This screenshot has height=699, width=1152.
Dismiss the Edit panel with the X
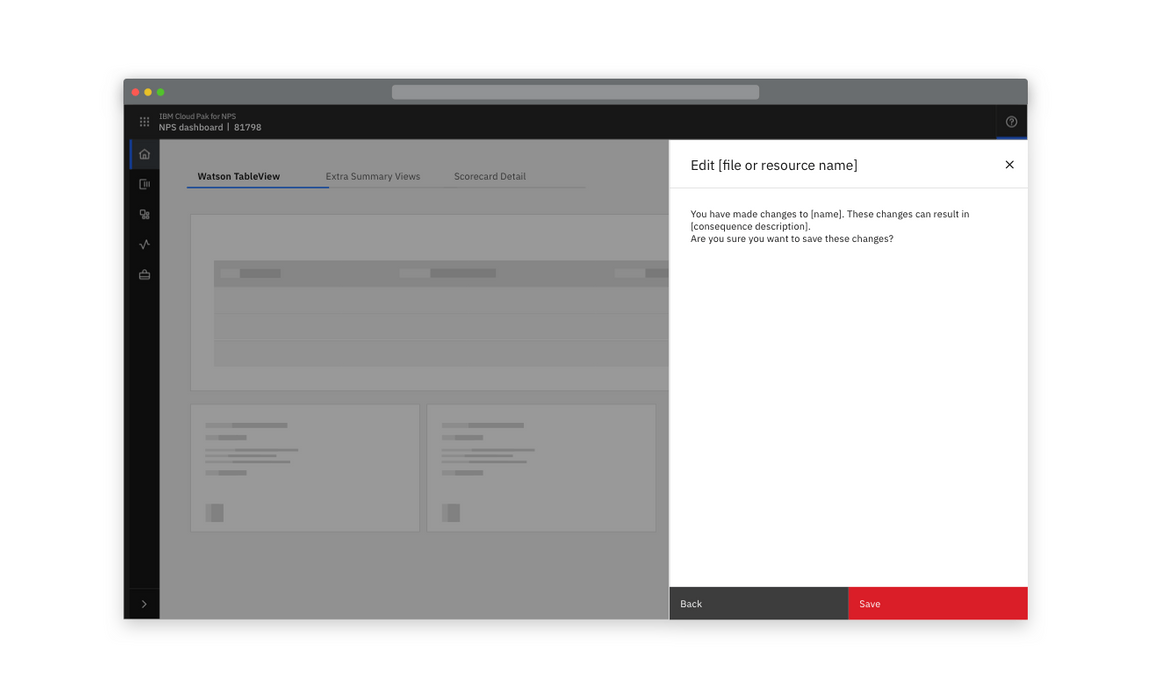[x=1009, y=164]
